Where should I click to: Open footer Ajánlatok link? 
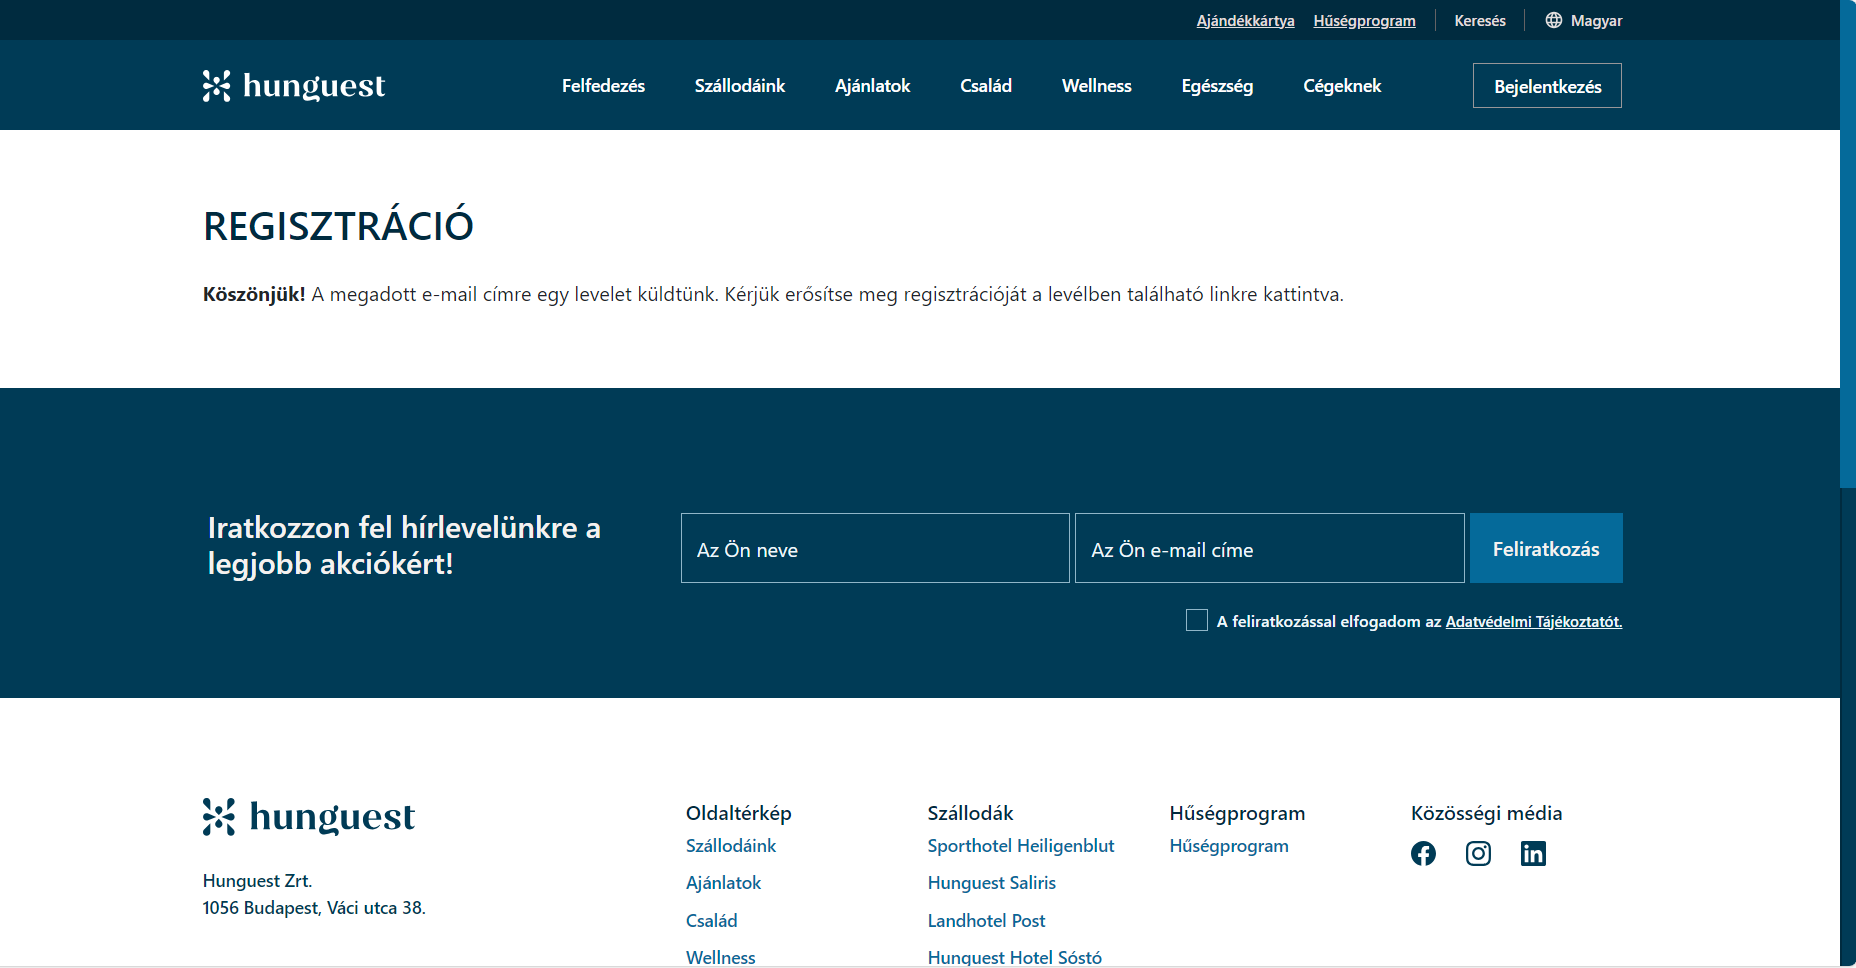click(x=723, y=883)
